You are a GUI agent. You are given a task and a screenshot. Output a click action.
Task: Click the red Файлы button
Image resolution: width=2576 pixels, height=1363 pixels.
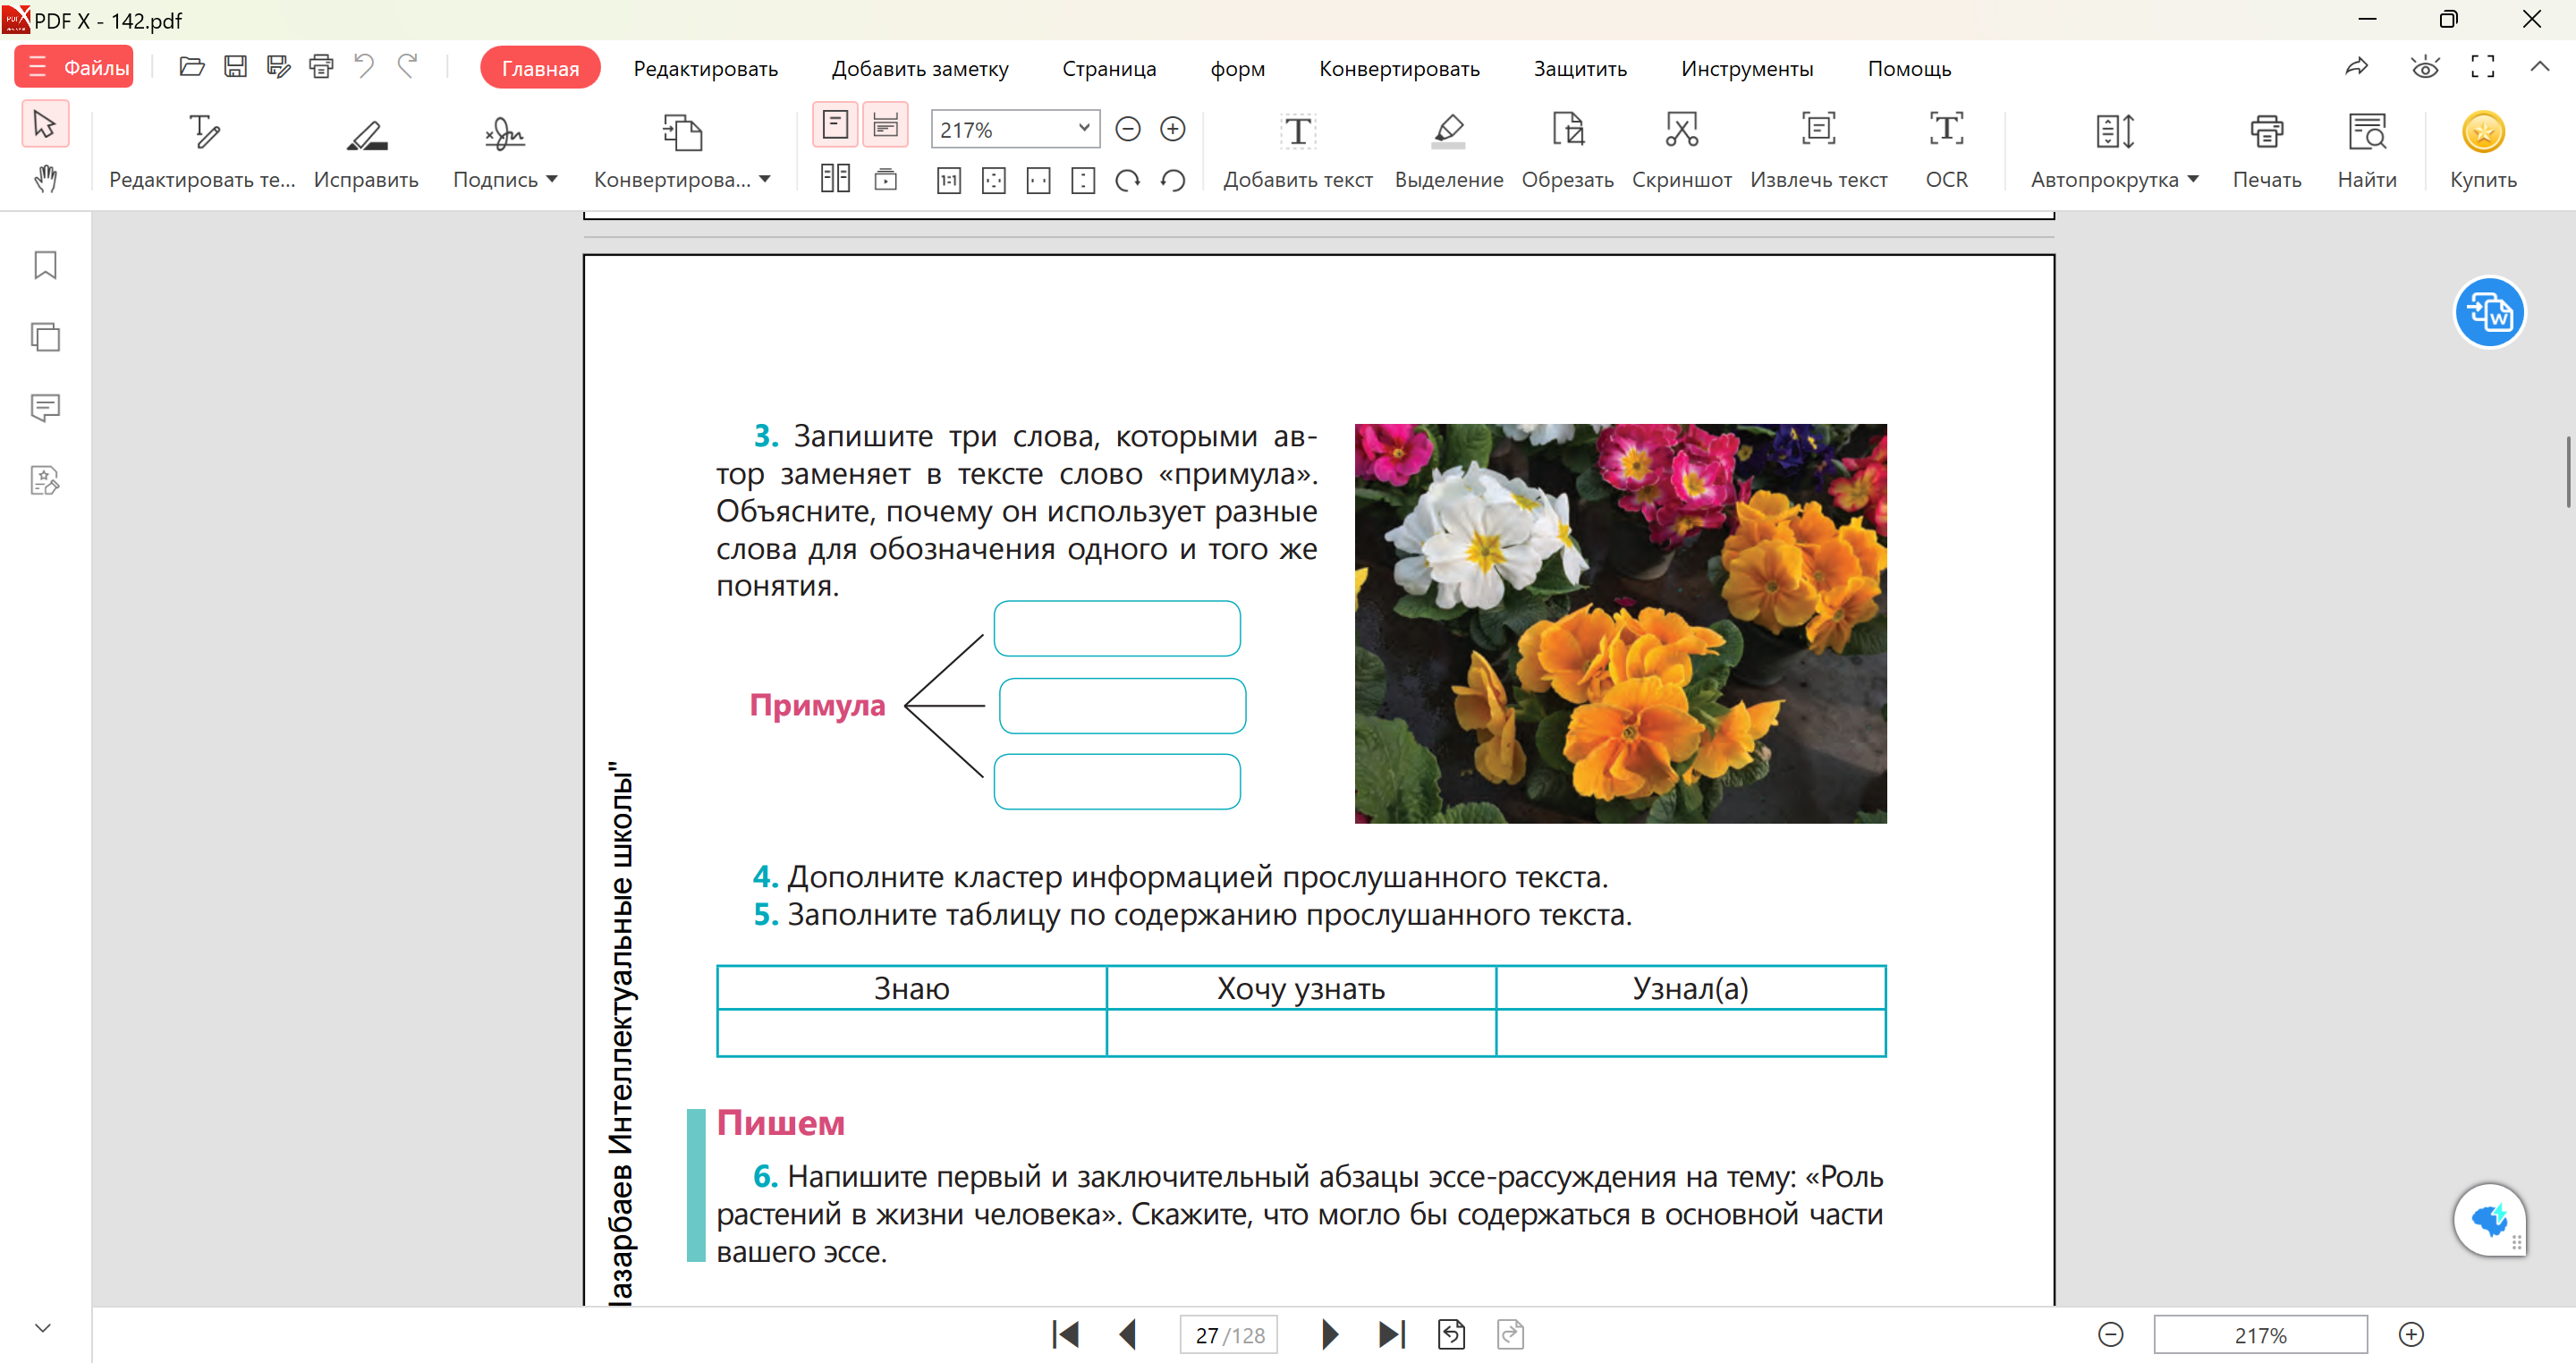pos(75,68)
